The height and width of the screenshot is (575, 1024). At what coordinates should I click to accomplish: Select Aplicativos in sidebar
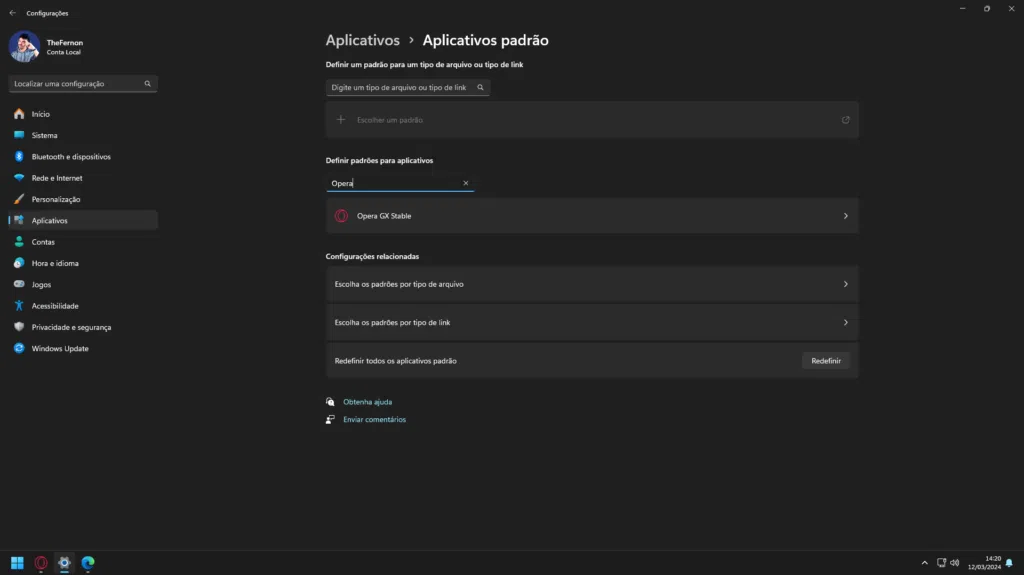pos(83,220)
